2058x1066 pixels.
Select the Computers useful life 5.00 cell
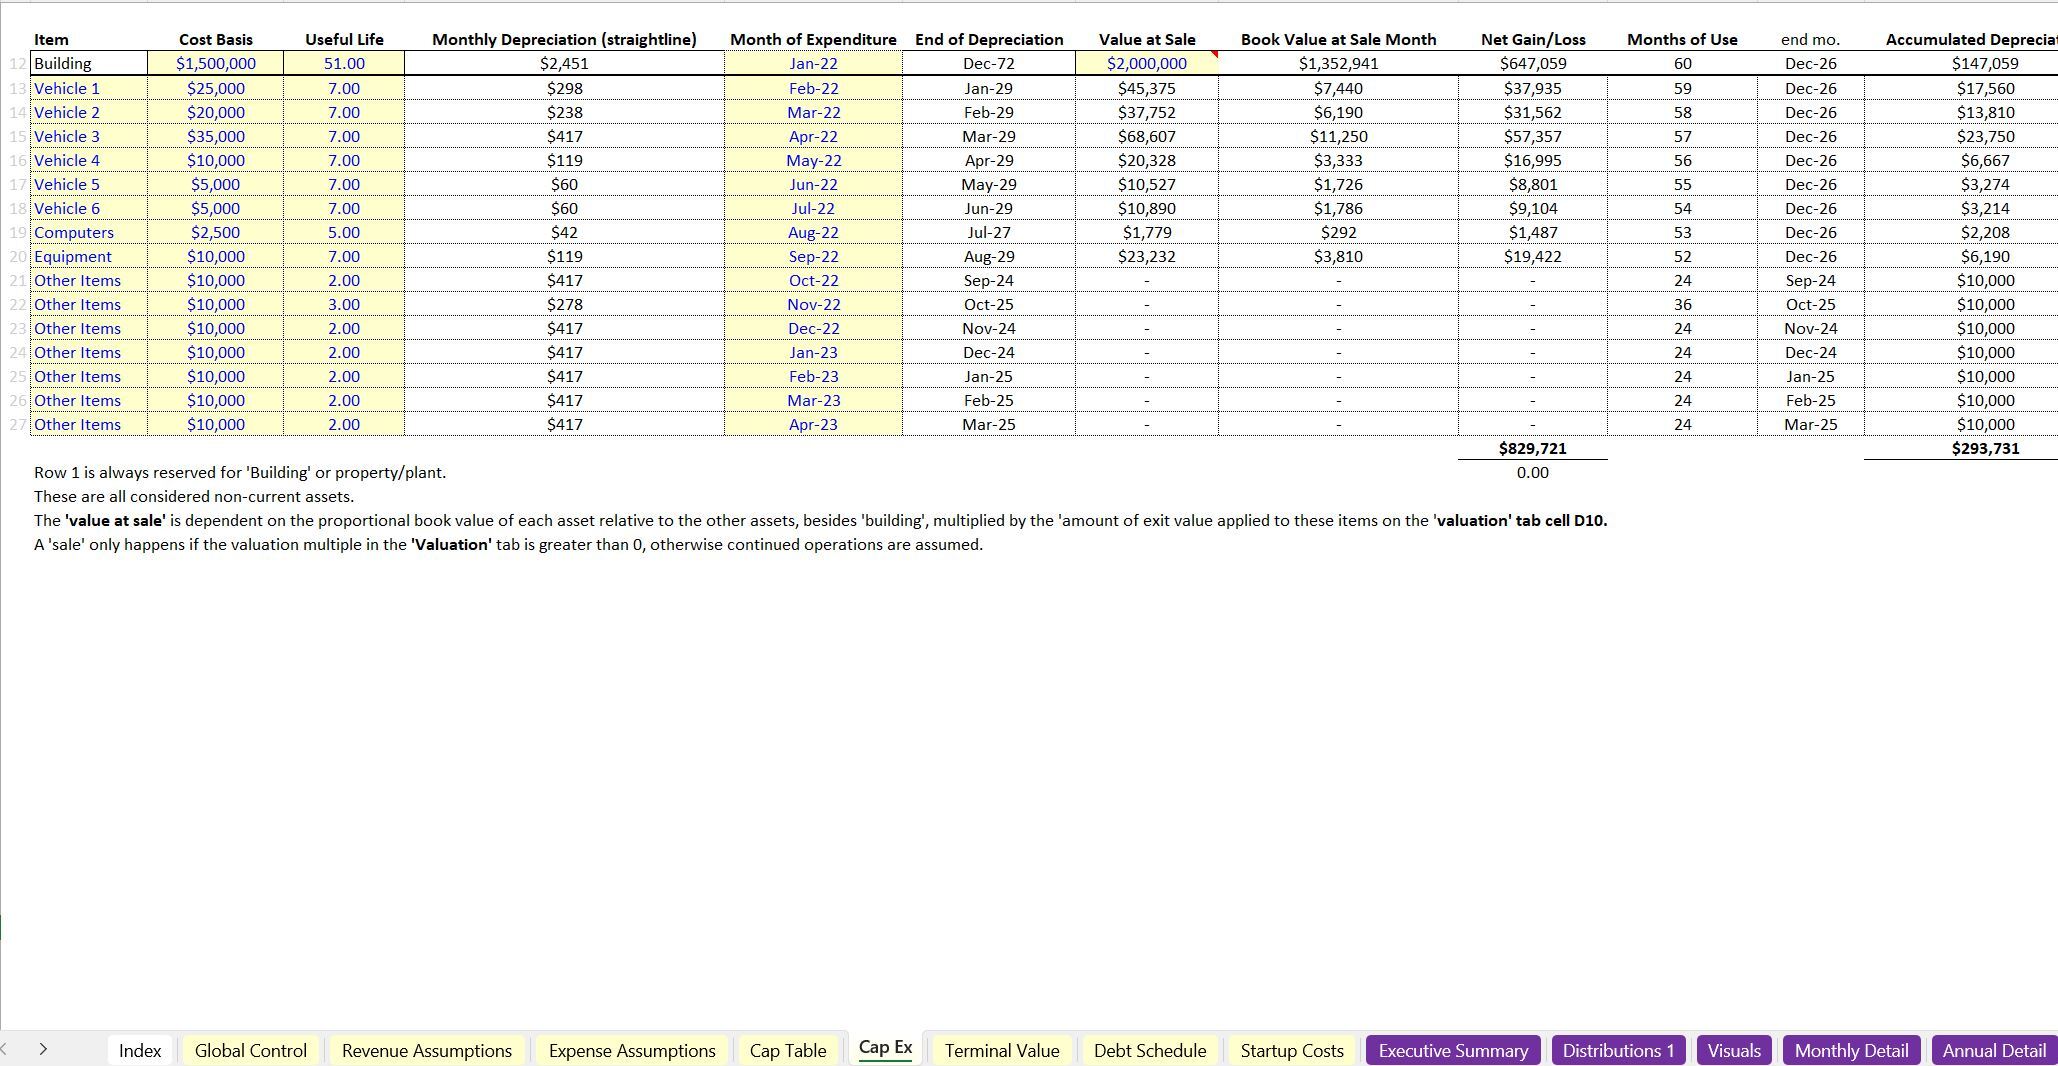344,232
